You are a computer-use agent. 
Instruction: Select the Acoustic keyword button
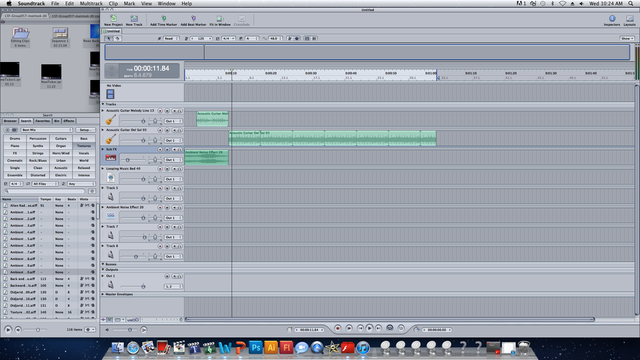(61, 168)
